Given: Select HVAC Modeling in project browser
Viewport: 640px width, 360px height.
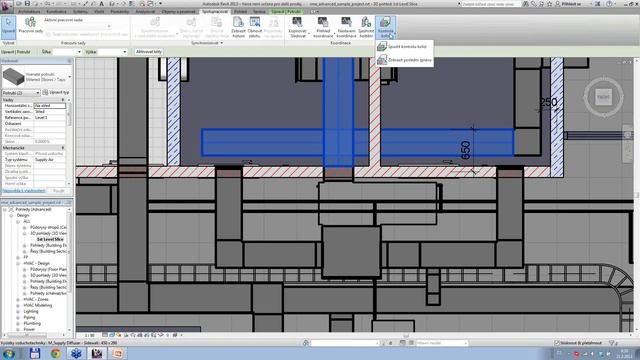Looking at the screenshot, I should coord(38,305).
